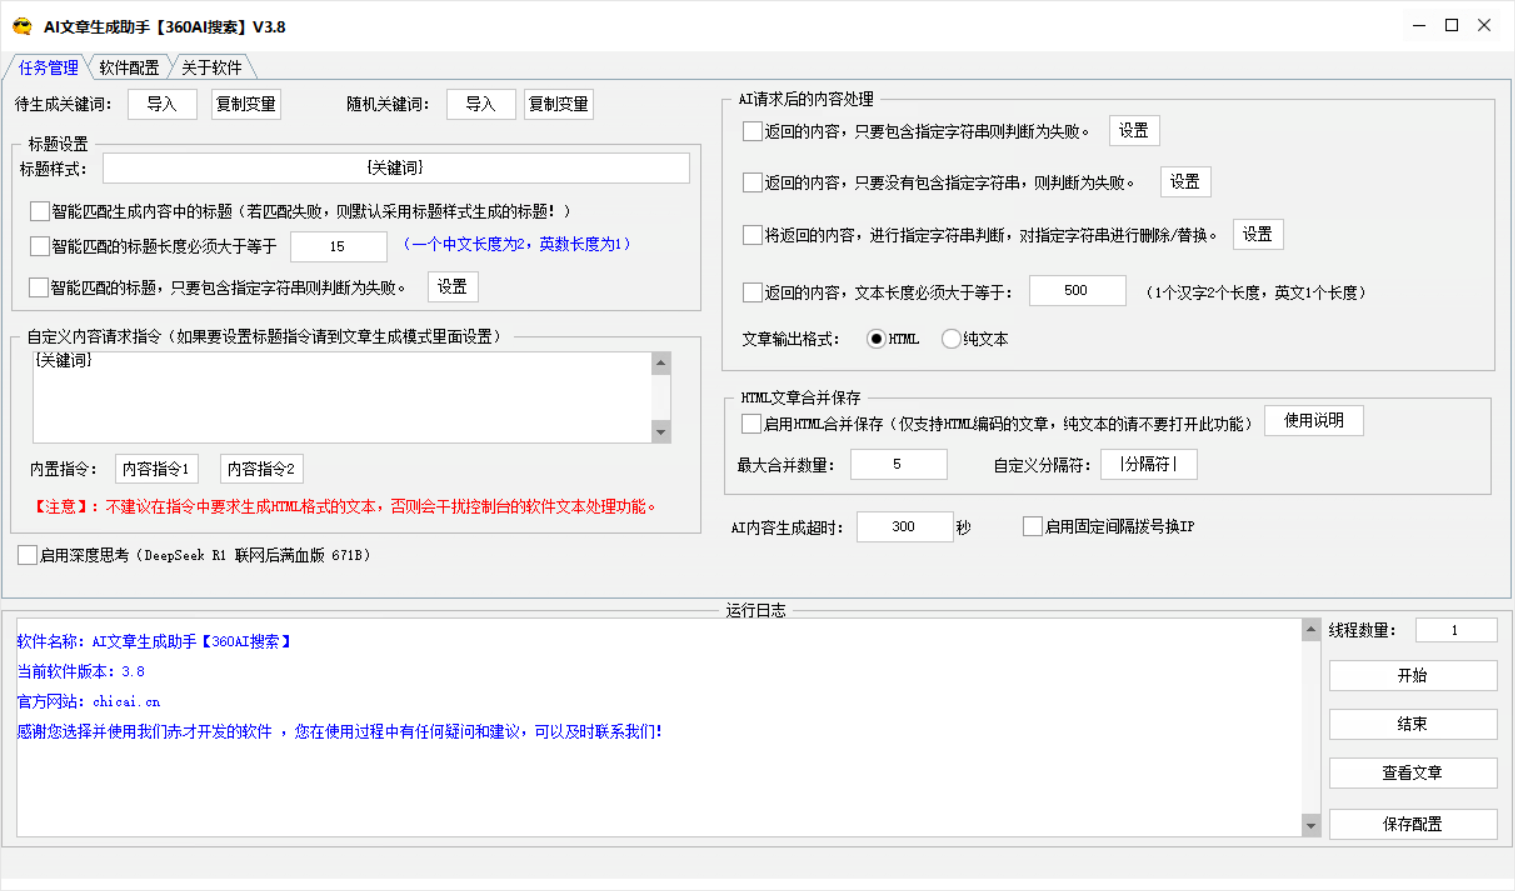Open the 软件配置 tab

[x=129, y=67]
